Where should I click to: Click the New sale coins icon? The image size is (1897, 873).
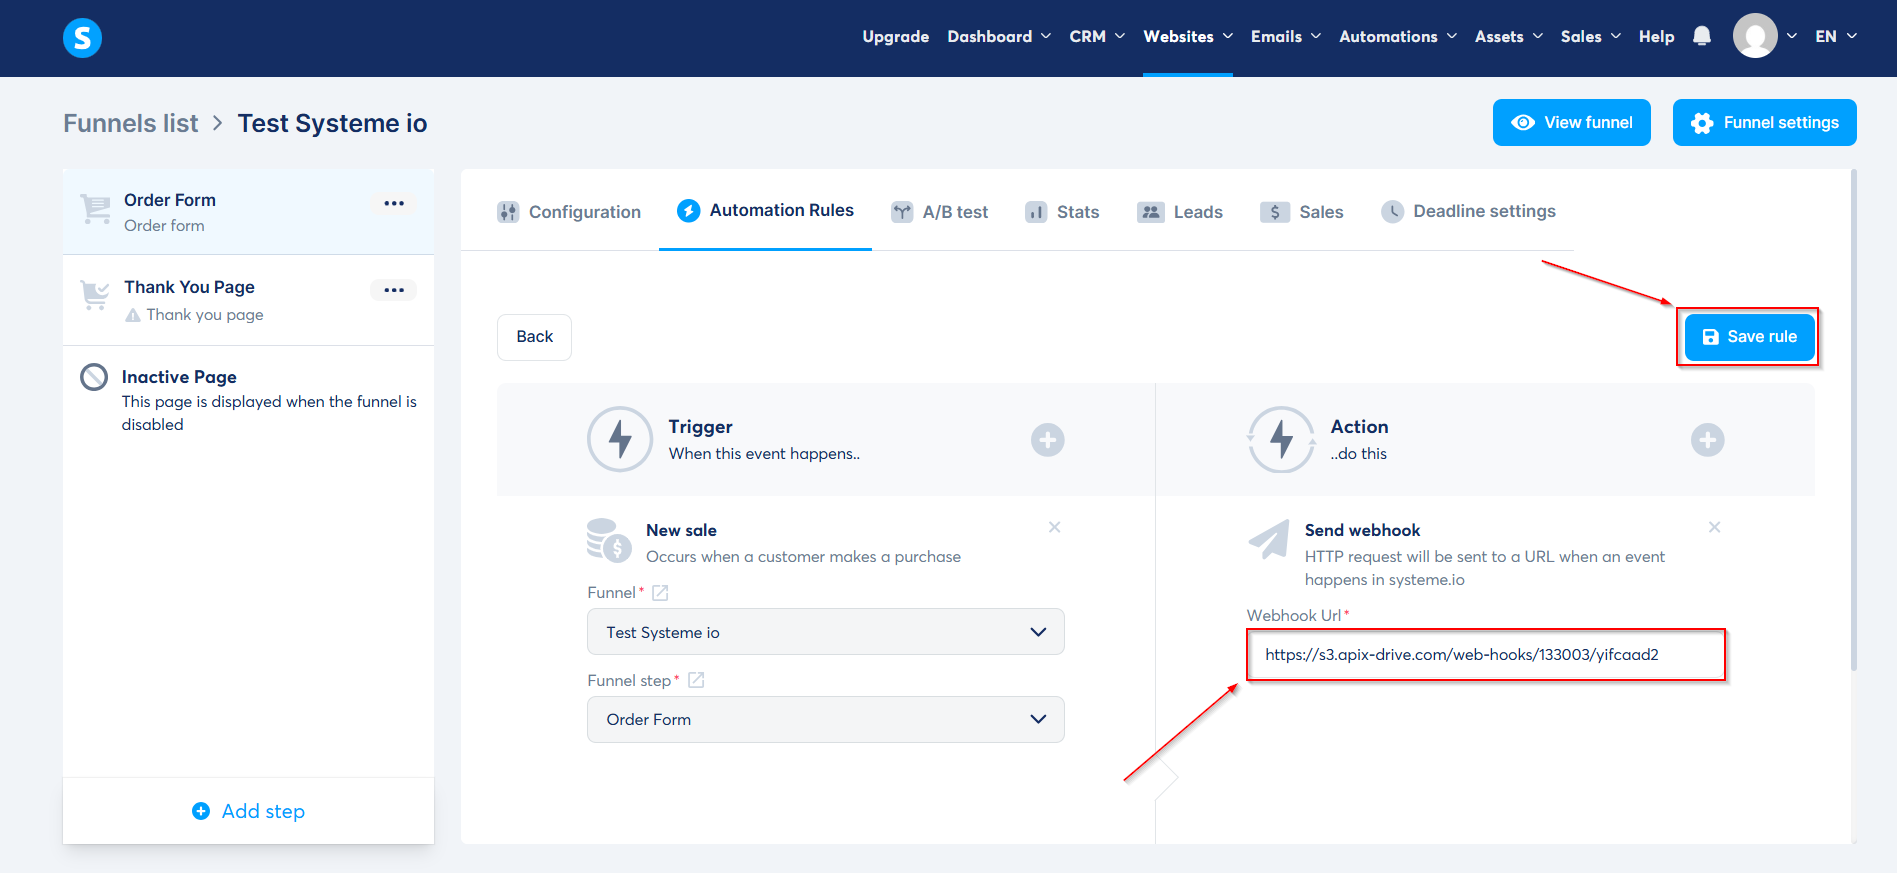pyautogui.click(x=609, y=540)
